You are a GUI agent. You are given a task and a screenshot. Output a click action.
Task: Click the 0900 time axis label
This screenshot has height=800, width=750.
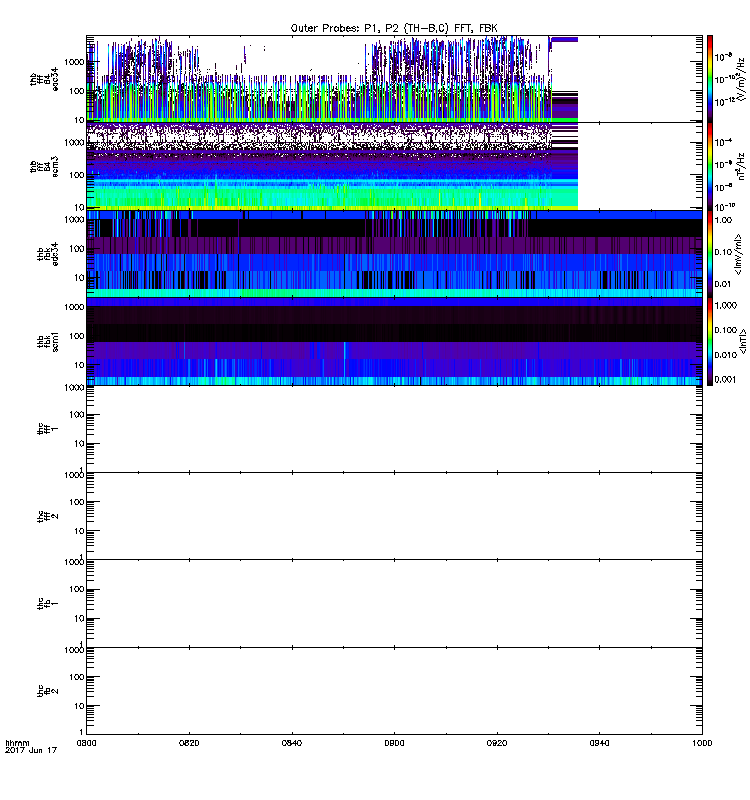(x=394, y=743)
